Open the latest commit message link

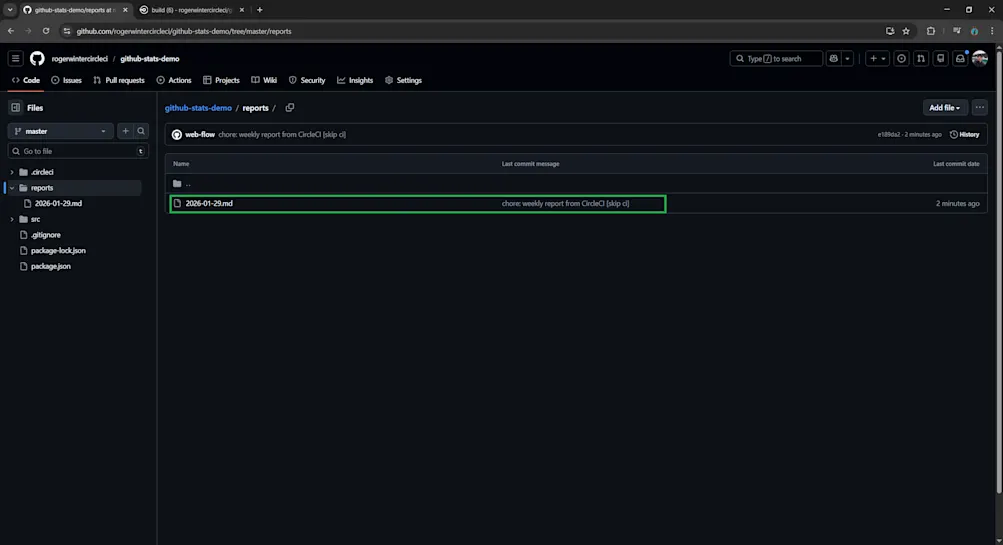[x=281, y=134]
